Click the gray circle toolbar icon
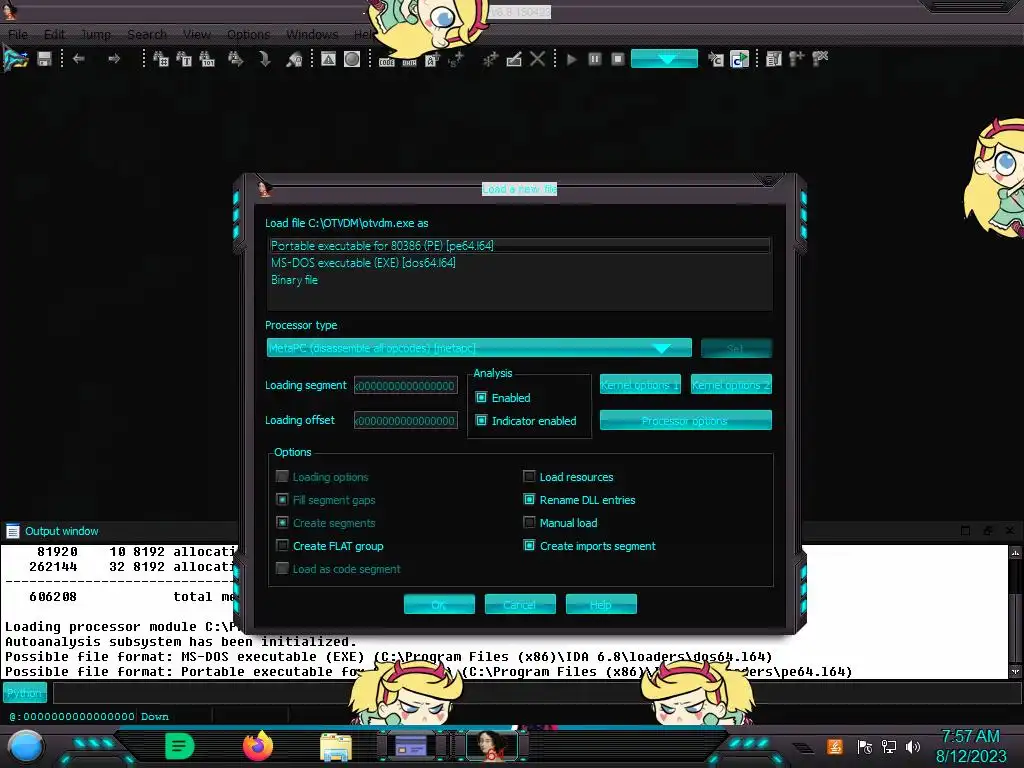 point(352,59)
